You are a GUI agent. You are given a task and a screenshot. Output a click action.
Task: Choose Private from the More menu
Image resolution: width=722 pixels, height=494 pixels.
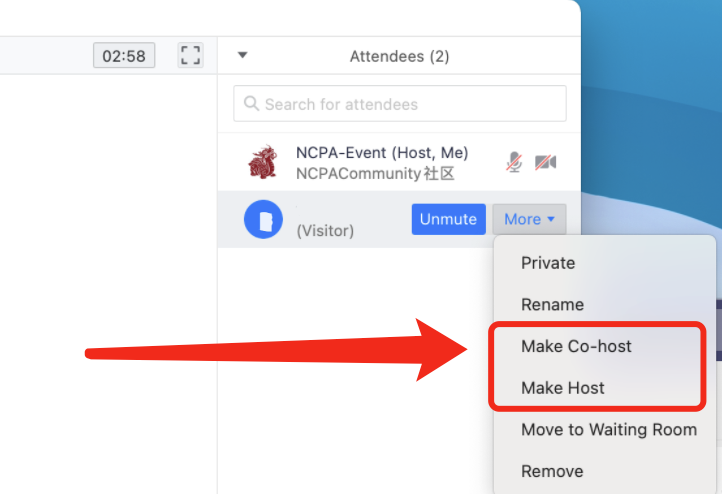click(x=548, y=263)
